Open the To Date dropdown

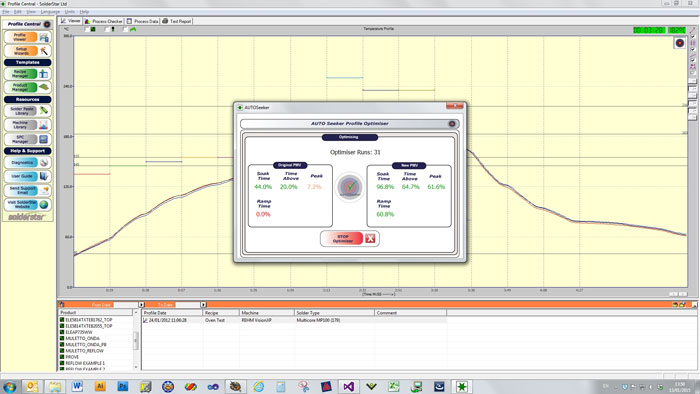tap(203, 305)
